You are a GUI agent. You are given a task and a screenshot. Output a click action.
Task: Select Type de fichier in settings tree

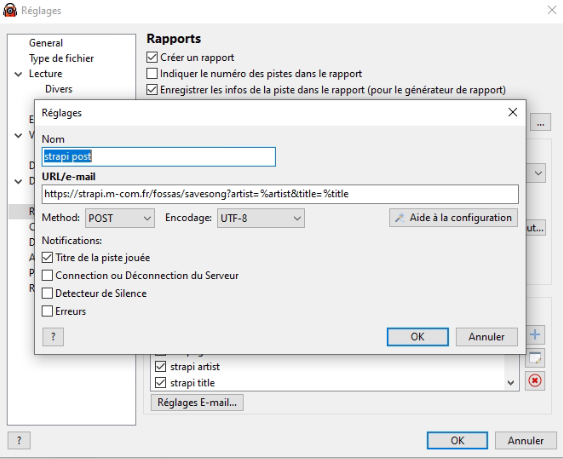[61, 58]
